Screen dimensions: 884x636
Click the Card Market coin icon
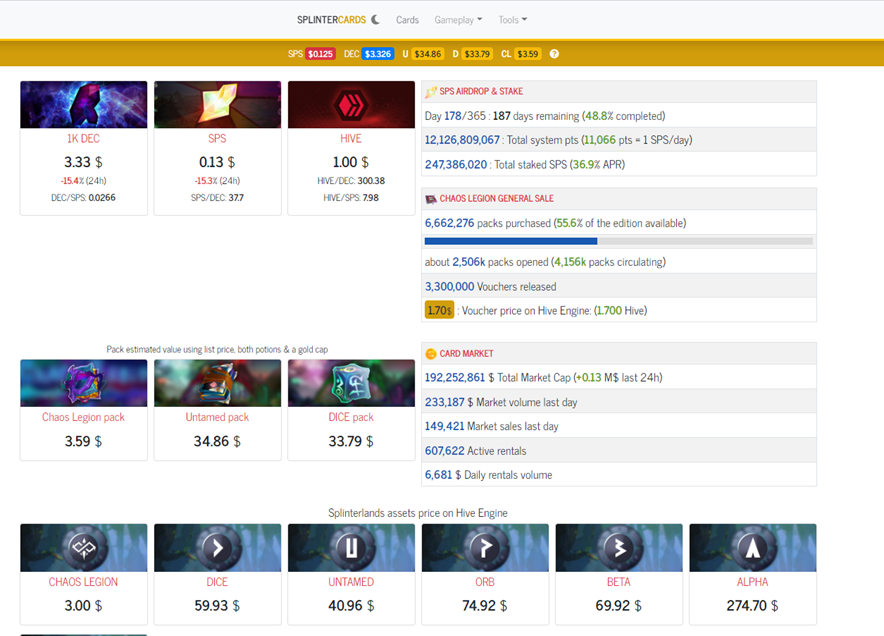[x=431, y=354]
